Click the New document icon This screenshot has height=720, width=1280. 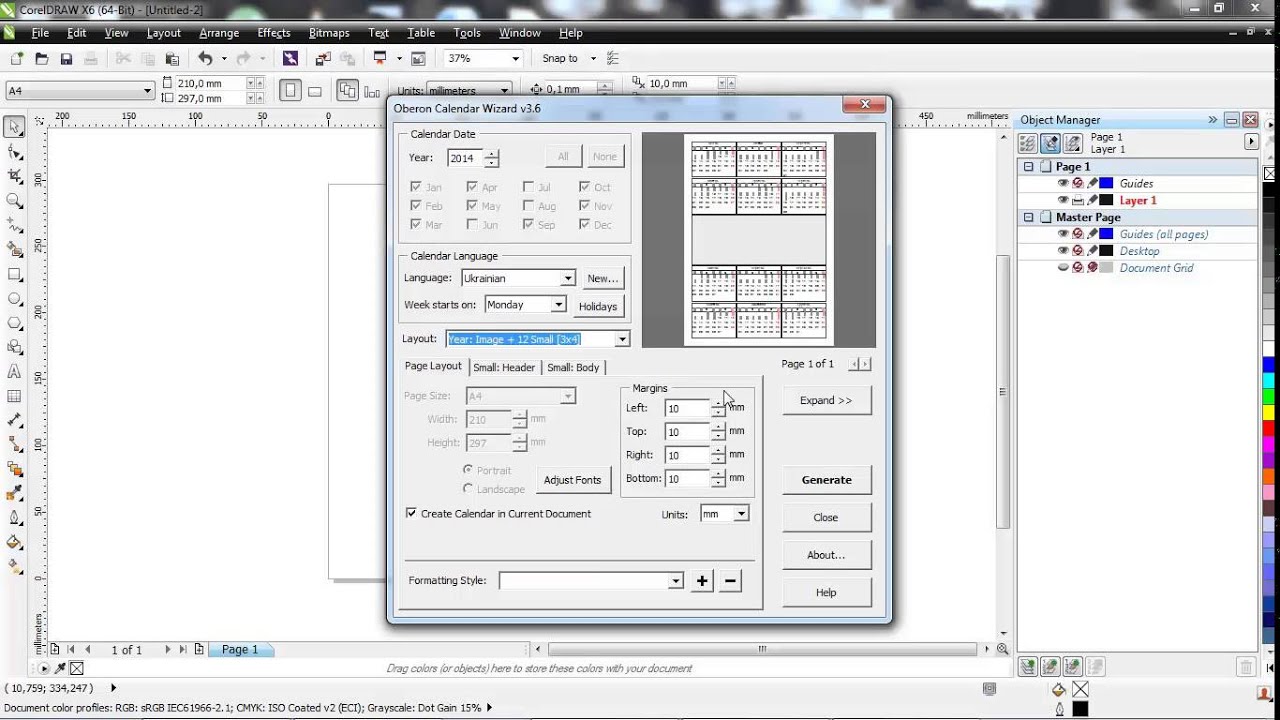pos(16,59)
